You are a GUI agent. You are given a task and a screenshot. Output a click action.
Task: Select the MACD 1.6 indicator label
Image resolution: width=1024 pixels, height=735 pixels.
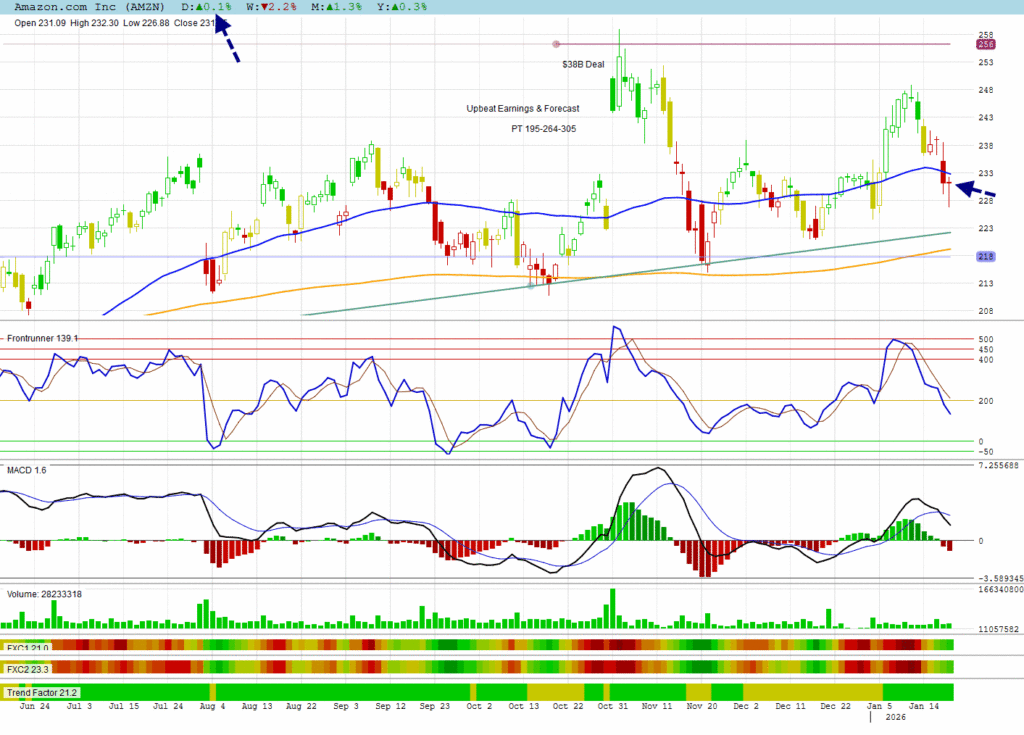point(27,469)
